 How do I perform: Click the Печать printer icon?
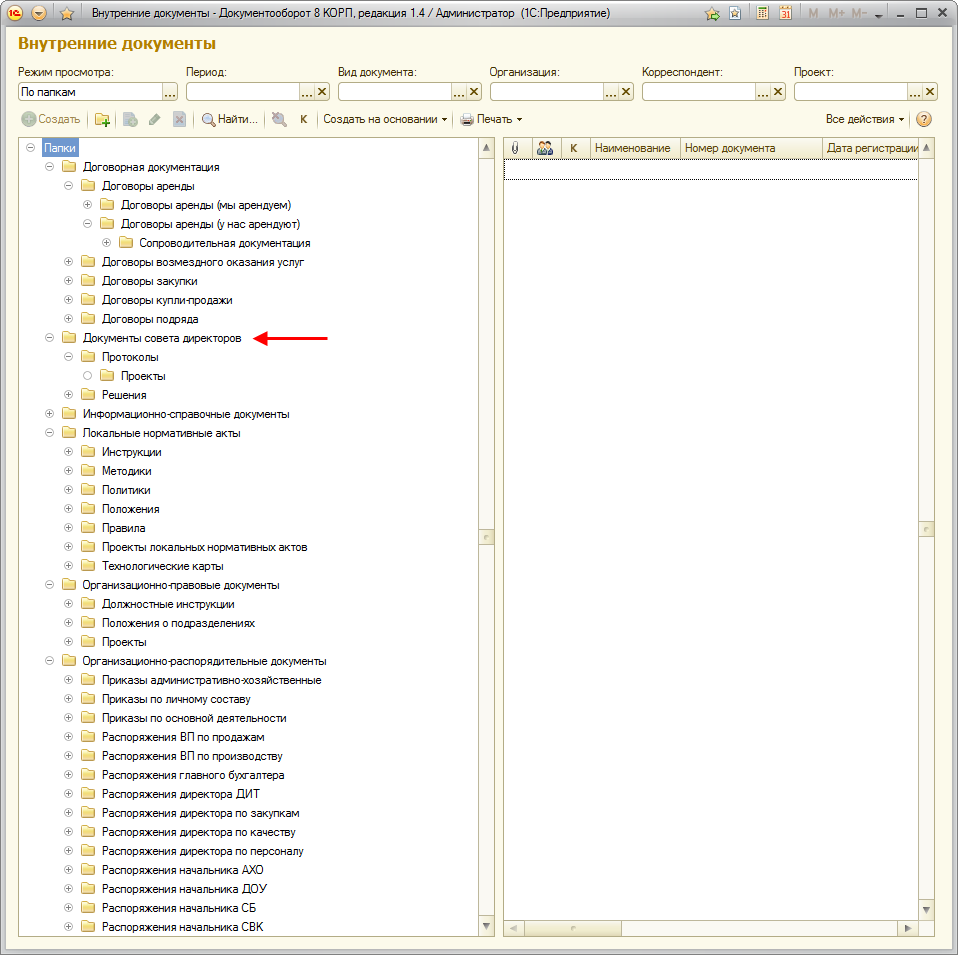[x=467, y=119]
